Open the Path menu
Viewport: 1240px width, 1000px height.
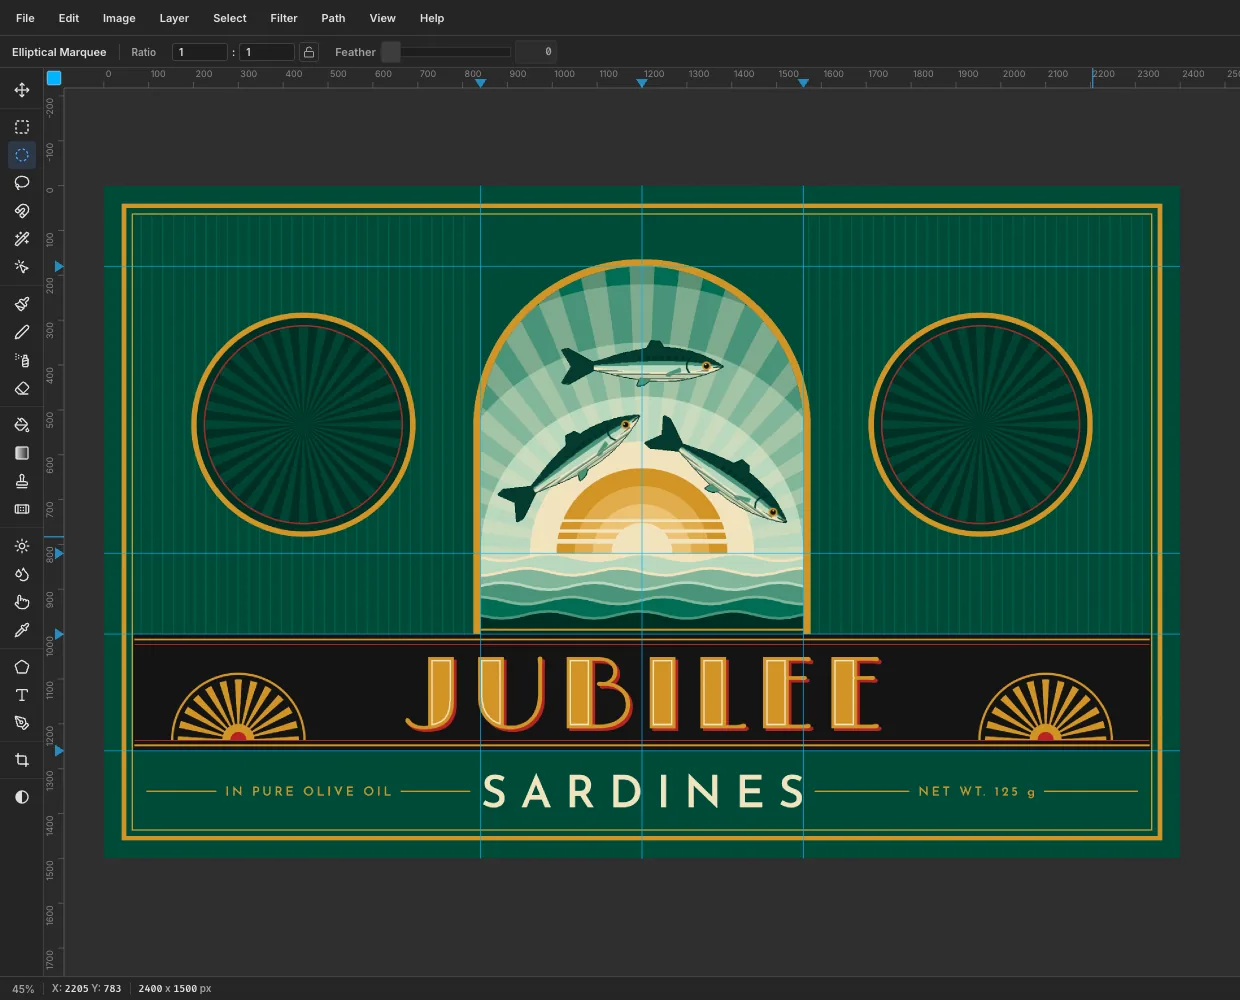click(333, 18)
